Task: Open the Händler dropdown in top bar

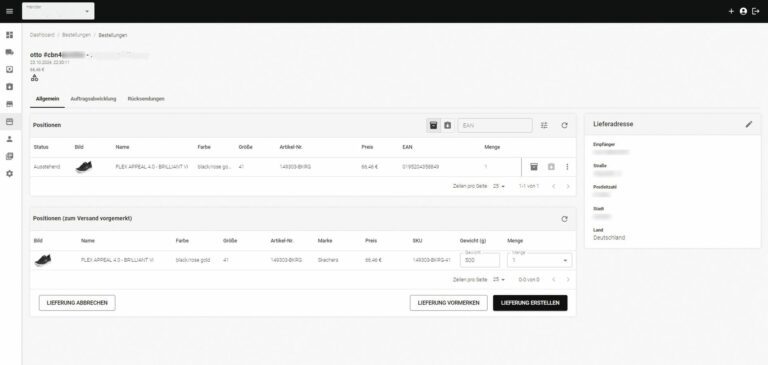Action: [58, 11]
